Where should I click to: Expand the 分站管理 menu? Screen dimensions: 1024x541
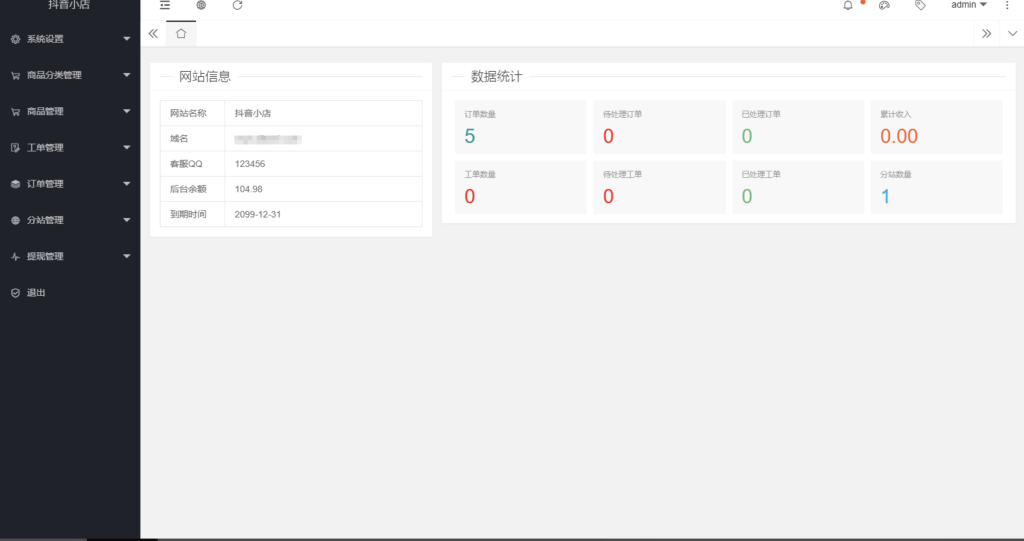[x=70, y=220]
